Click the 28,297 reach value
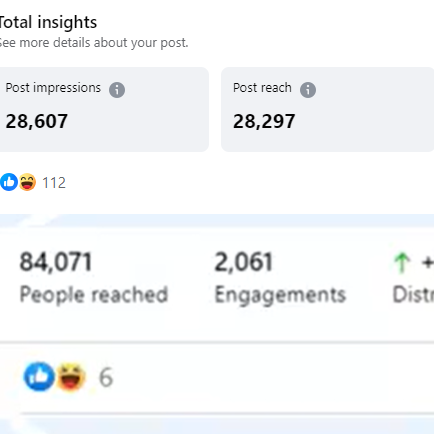Screen dimensions: 434x434 tap(264, 121)
